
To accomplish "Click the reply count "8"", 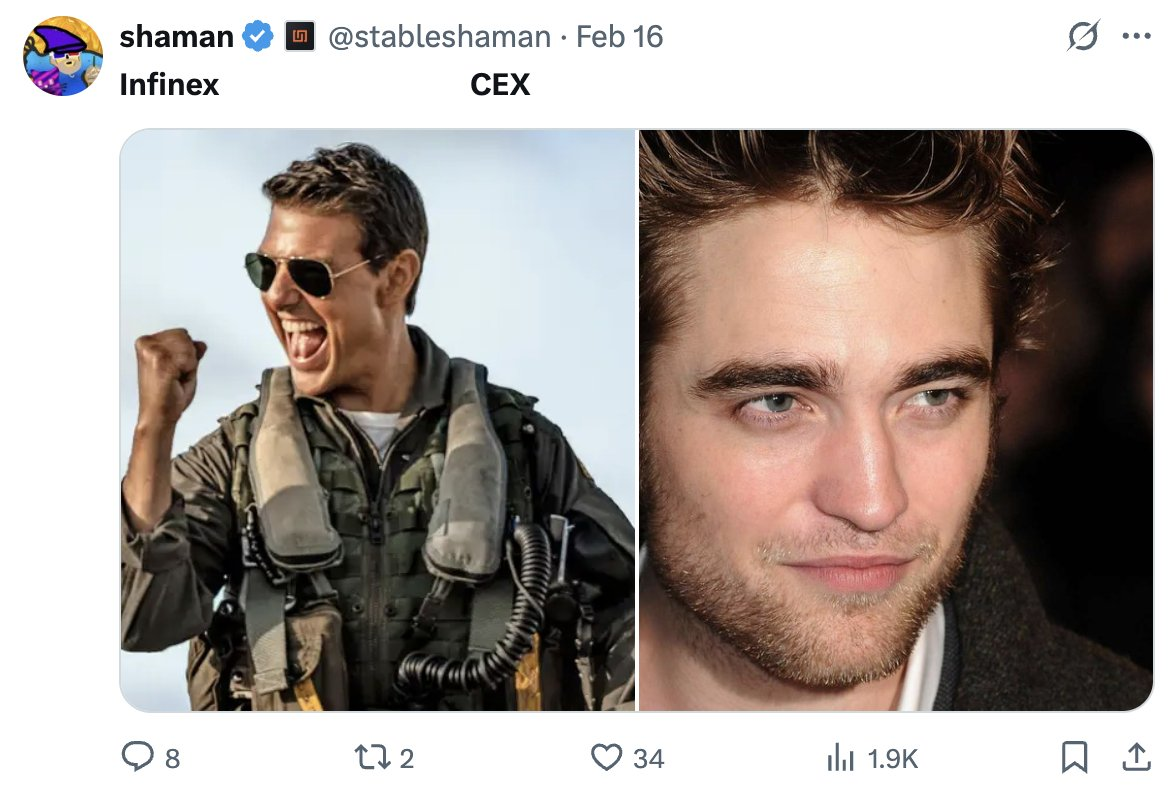I will 172,759.
